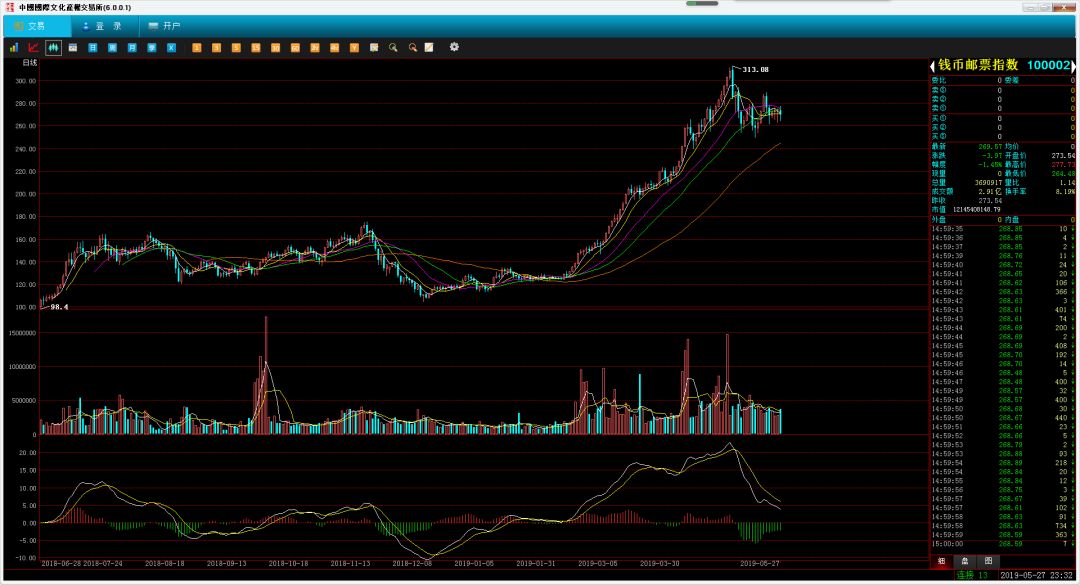Click the 15000000 volume axis label
Image resolution: width=1080 pixels, height=585 pixels.
pos(22,333)
